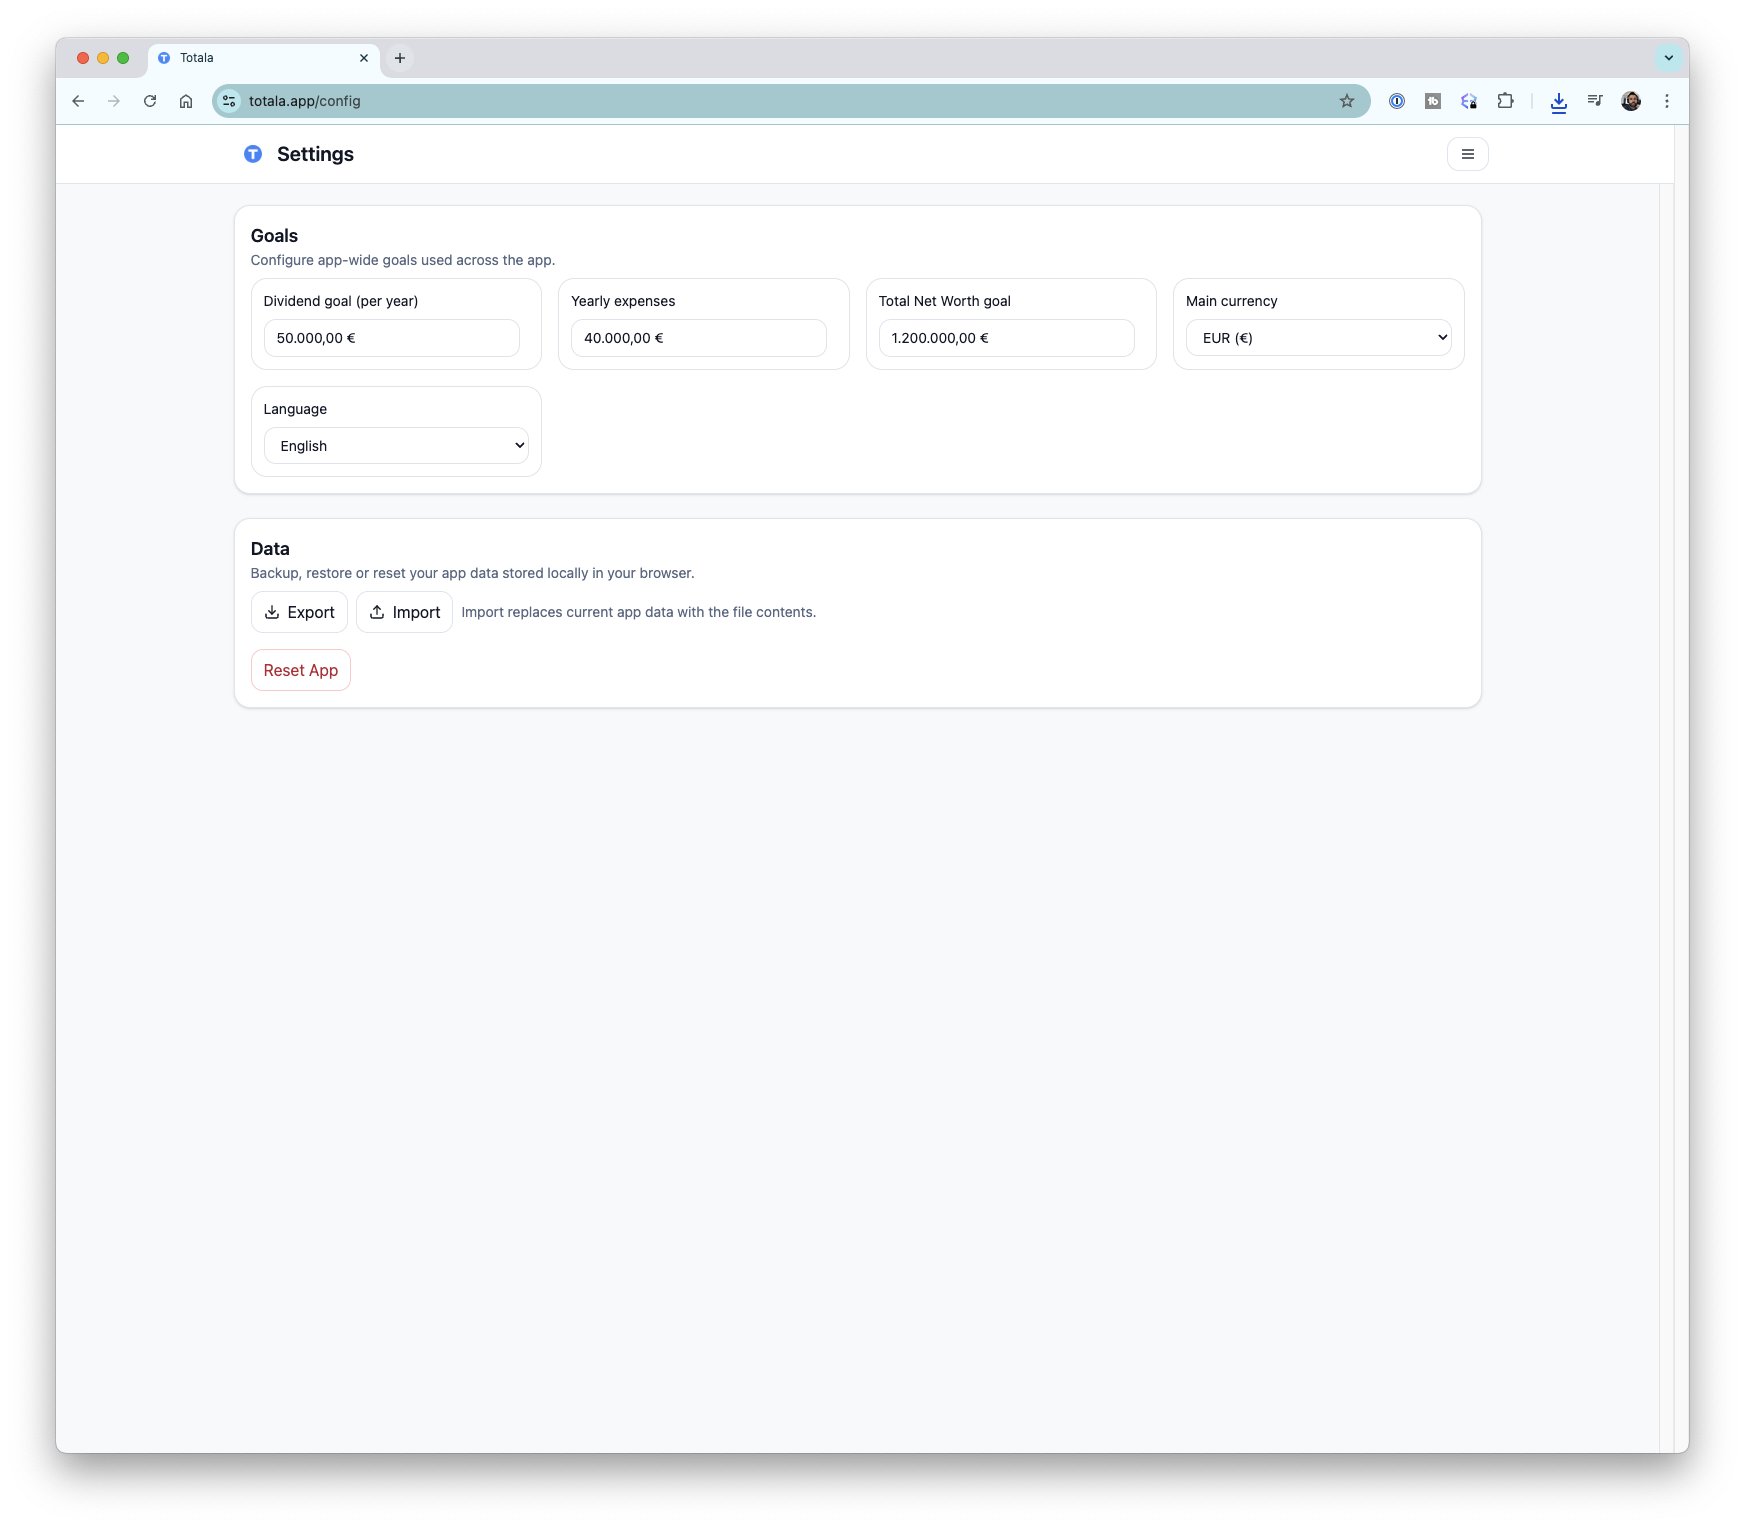Open the Extensions puzzle icon
The height and width of the screenshot is (1527, 1745).
coord(1505,101)
